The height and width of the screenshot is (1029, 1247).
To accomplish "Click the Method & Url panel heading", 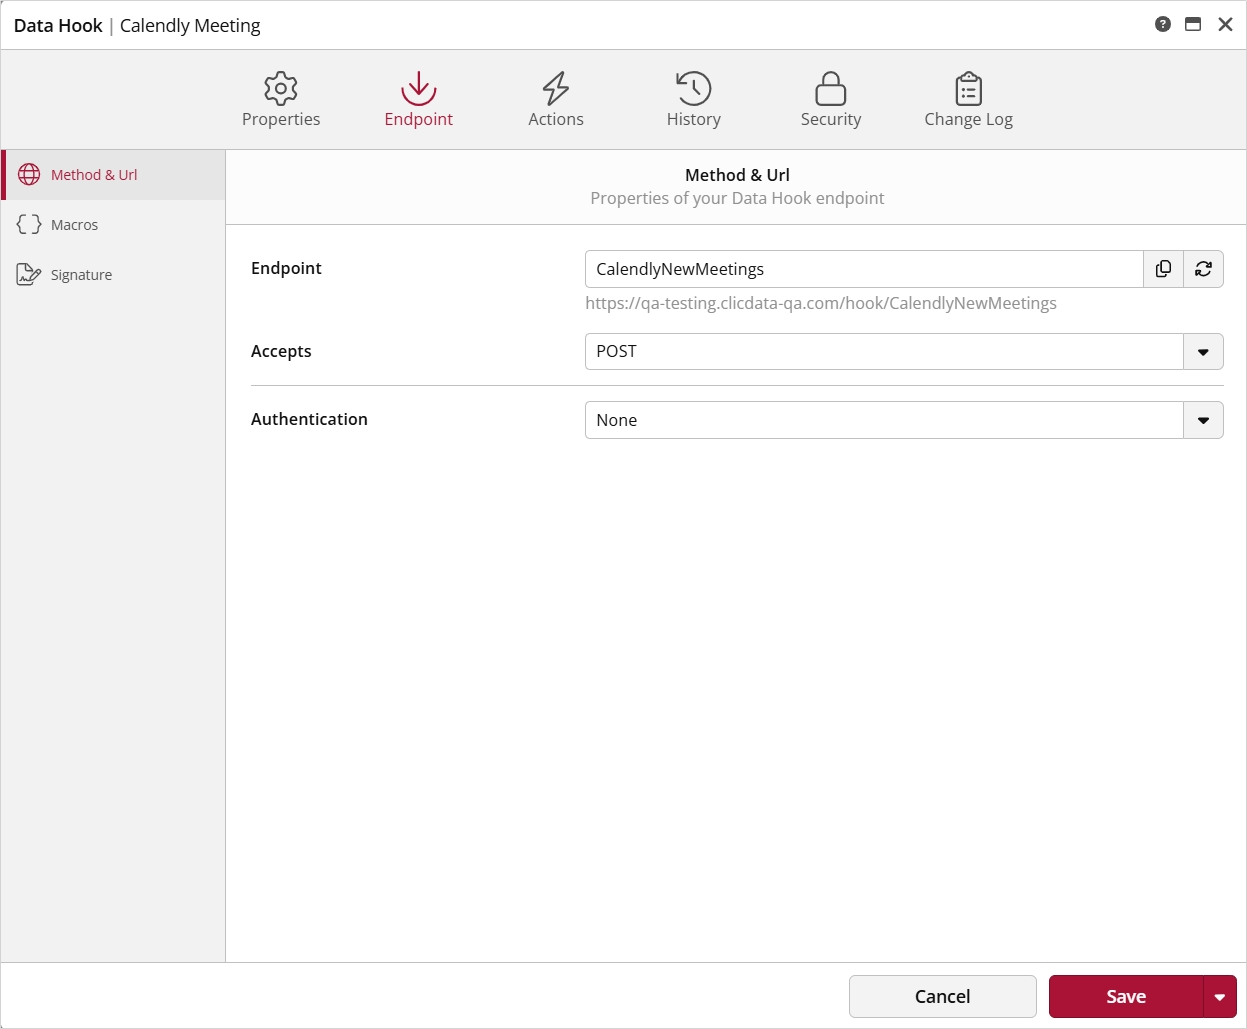I will (x=737, y=175).
